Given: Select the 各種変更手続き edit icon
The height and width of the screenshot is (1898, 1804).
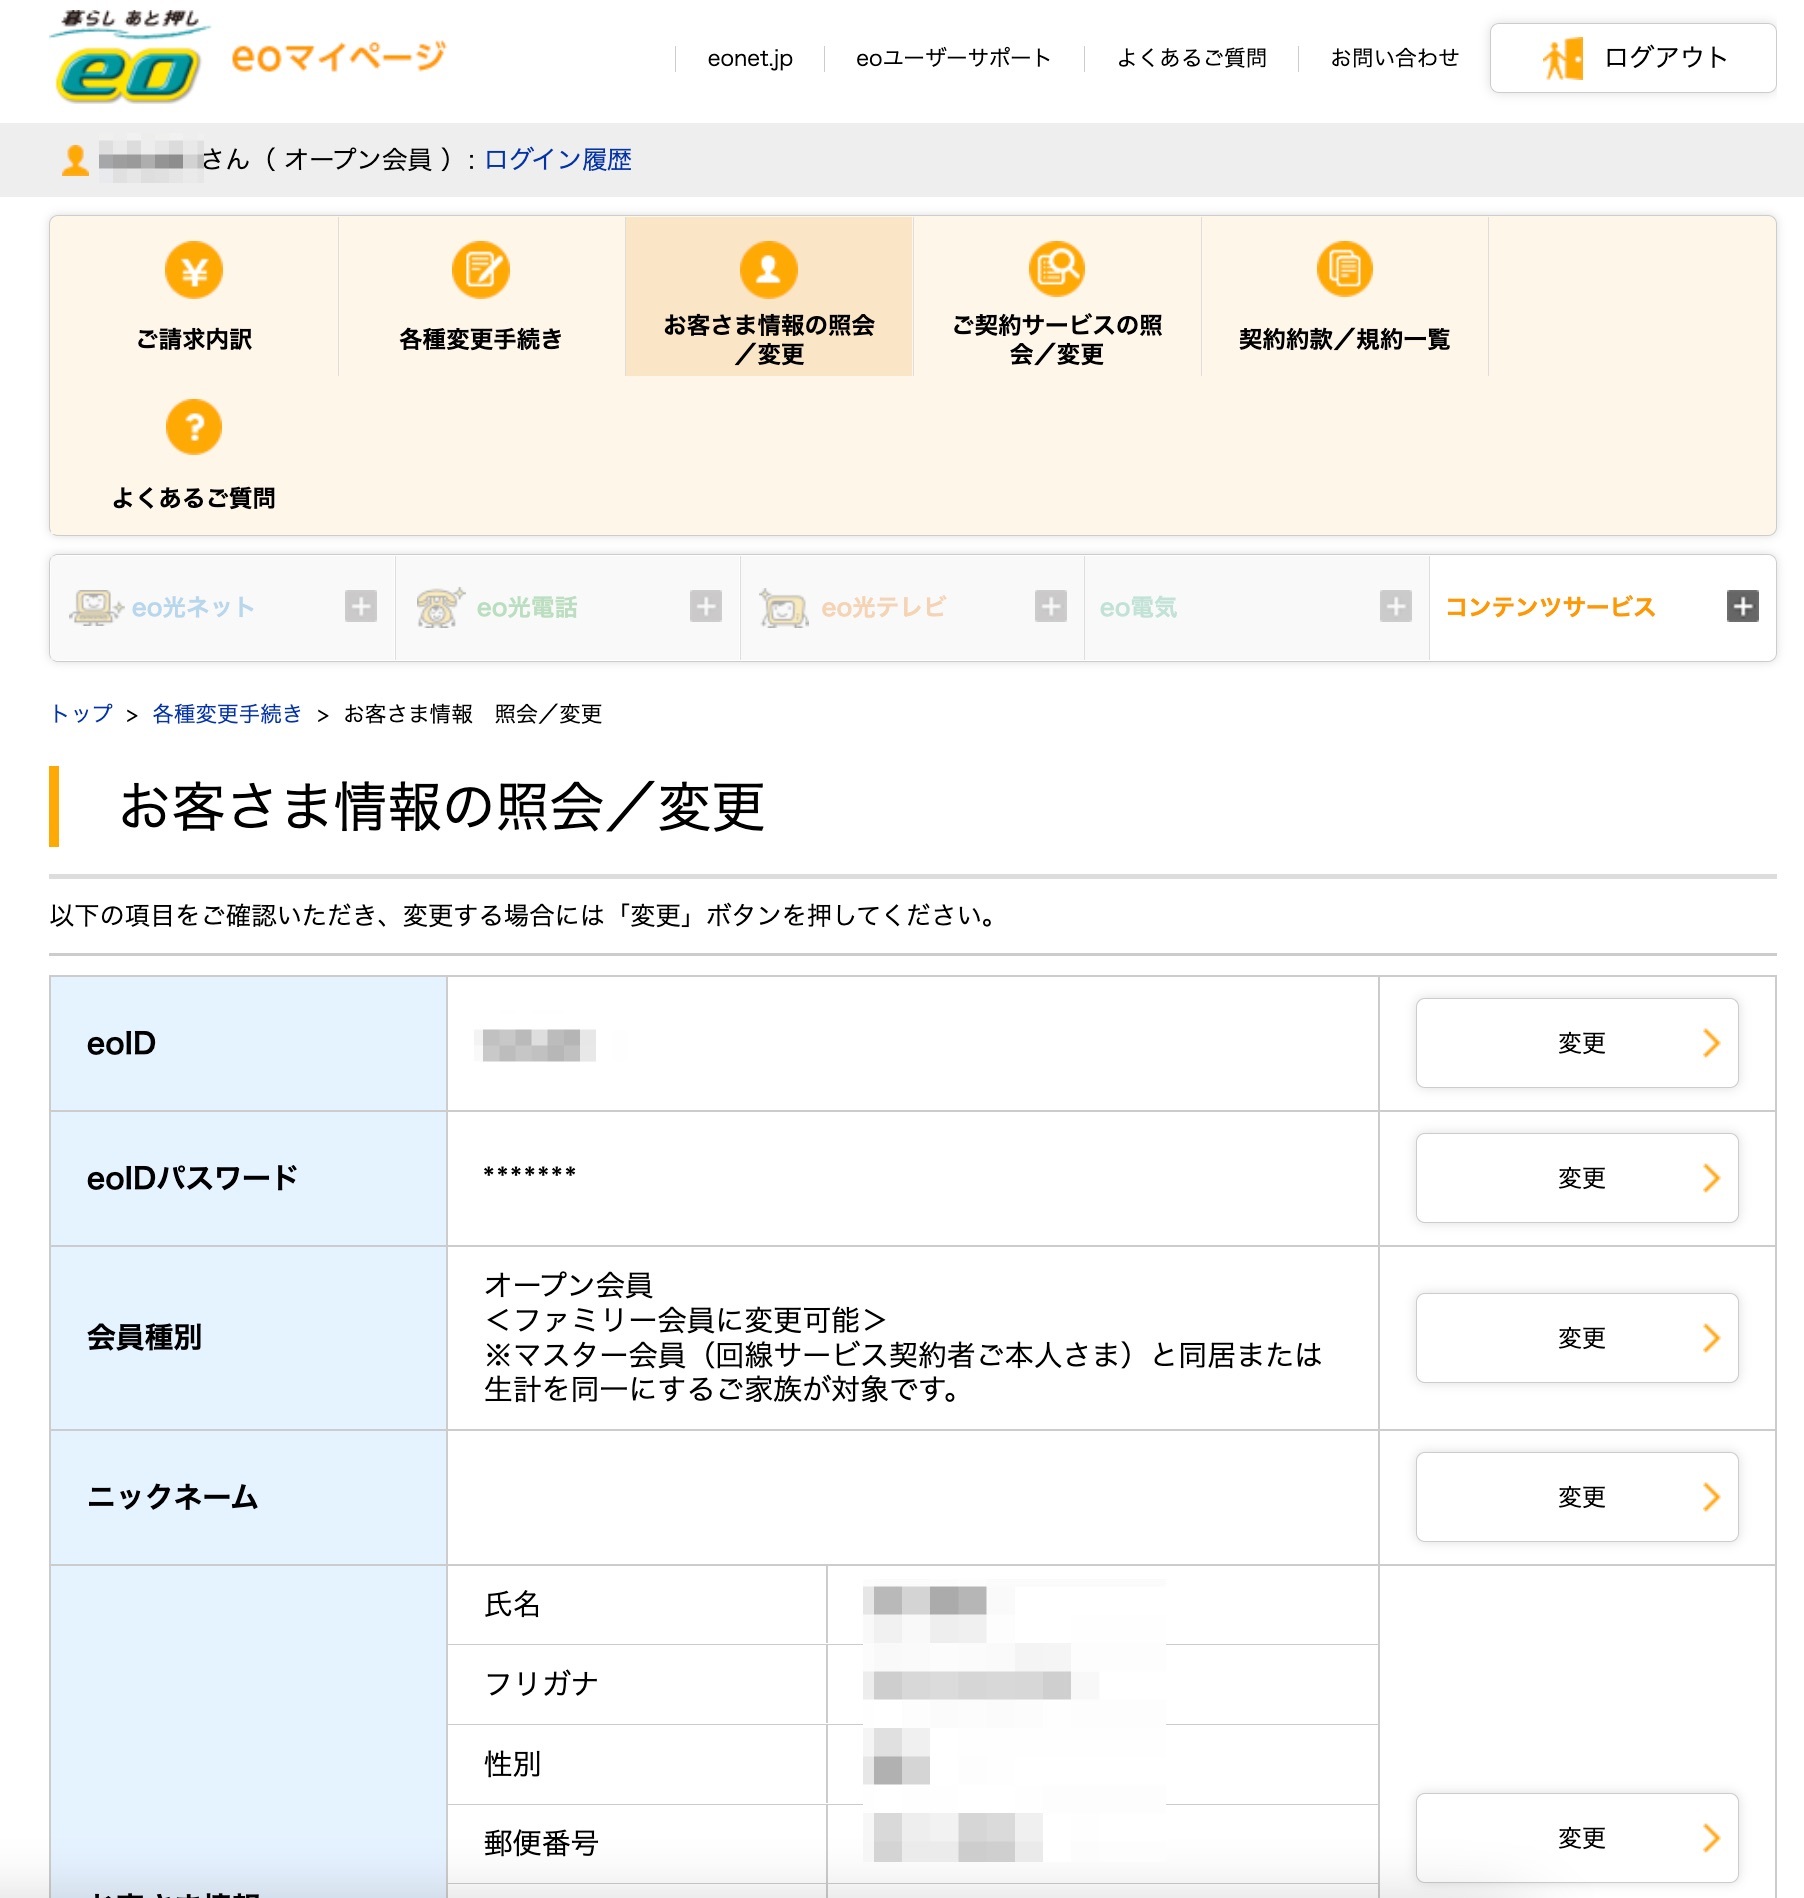Looking at the screenshot, I should [x=481, y=270].
